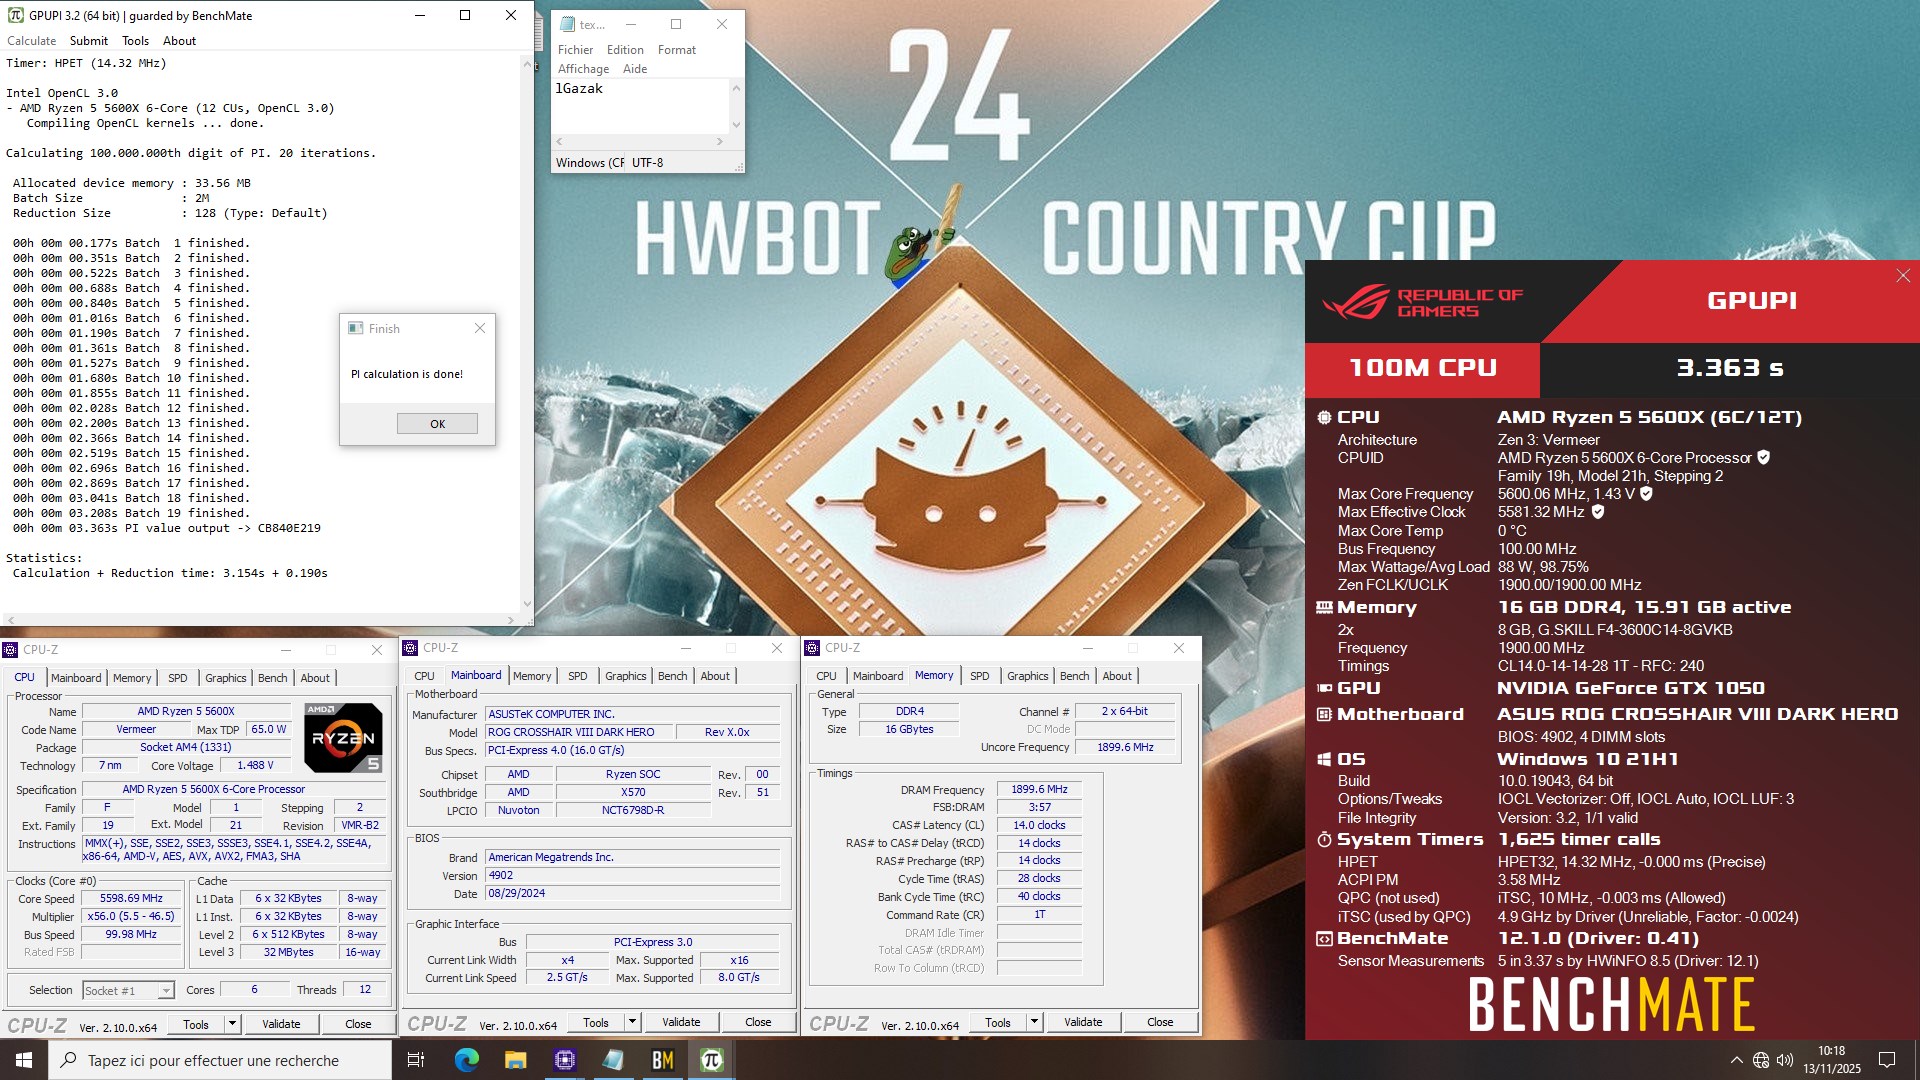Open Affichage menu in Notepad
This screenshot has height=1080, width=1920.
(x=583, y=69)
